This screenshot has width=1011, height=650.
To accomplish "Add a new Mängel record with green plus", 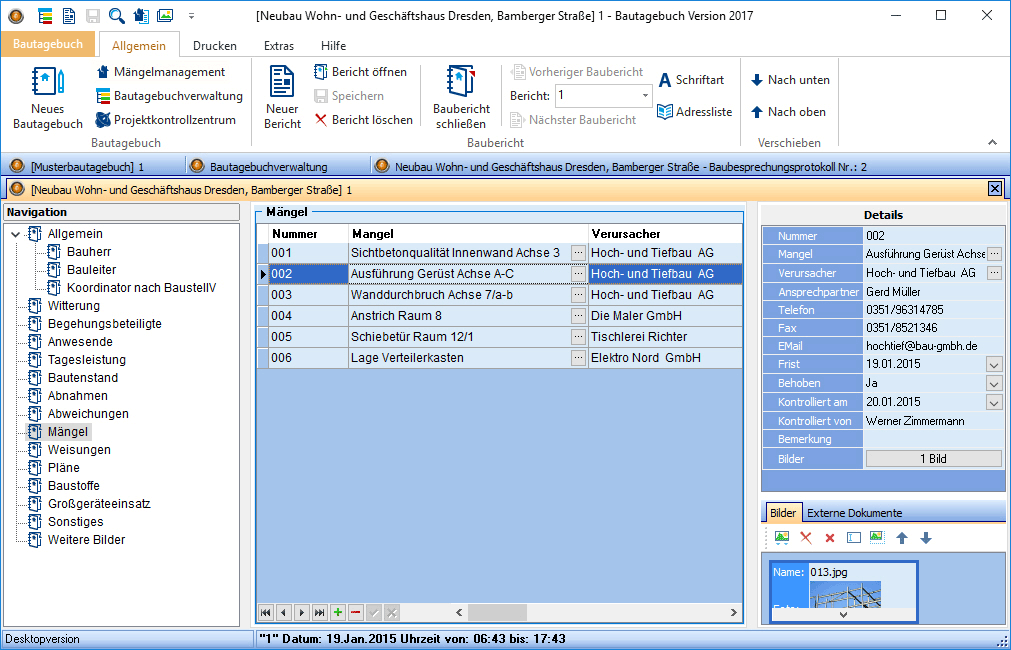I will tap(337, 613).
